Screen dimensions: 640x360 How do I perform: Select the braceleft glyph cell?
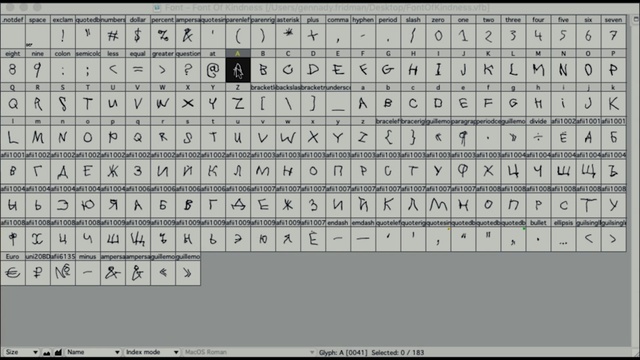(388, 134)
